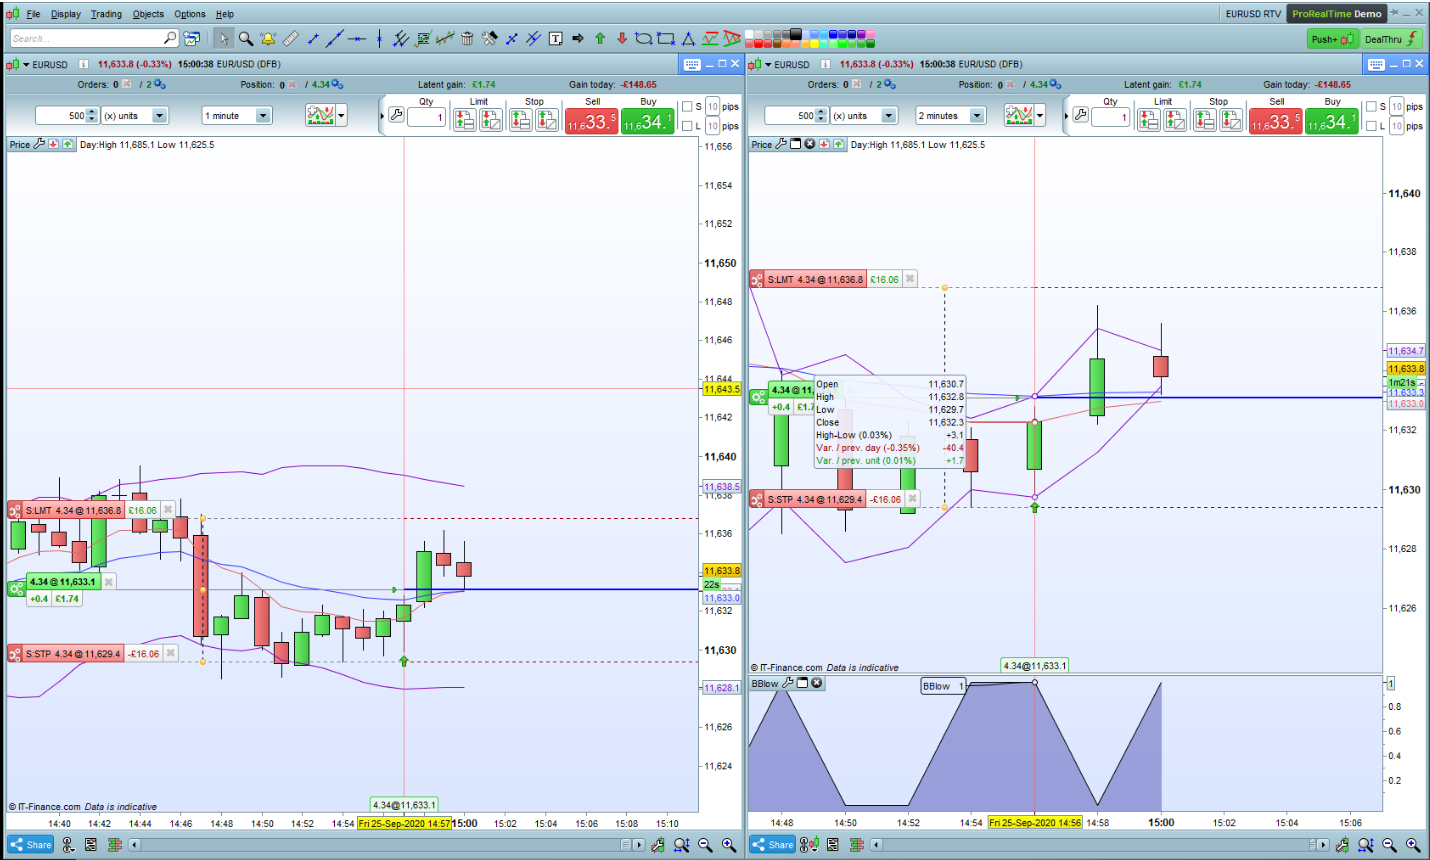This screenshot has width=1430, height=860.
Task: Select the black right arrow tool
Action: (577, 39)
